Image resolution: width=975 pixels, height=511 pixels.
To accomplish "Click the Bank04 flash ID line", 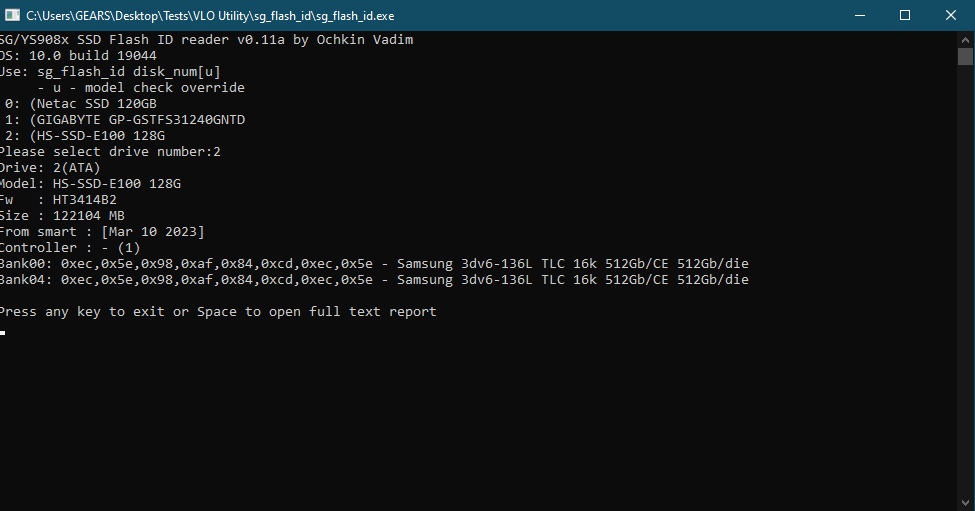I will (x=372, y=280).
